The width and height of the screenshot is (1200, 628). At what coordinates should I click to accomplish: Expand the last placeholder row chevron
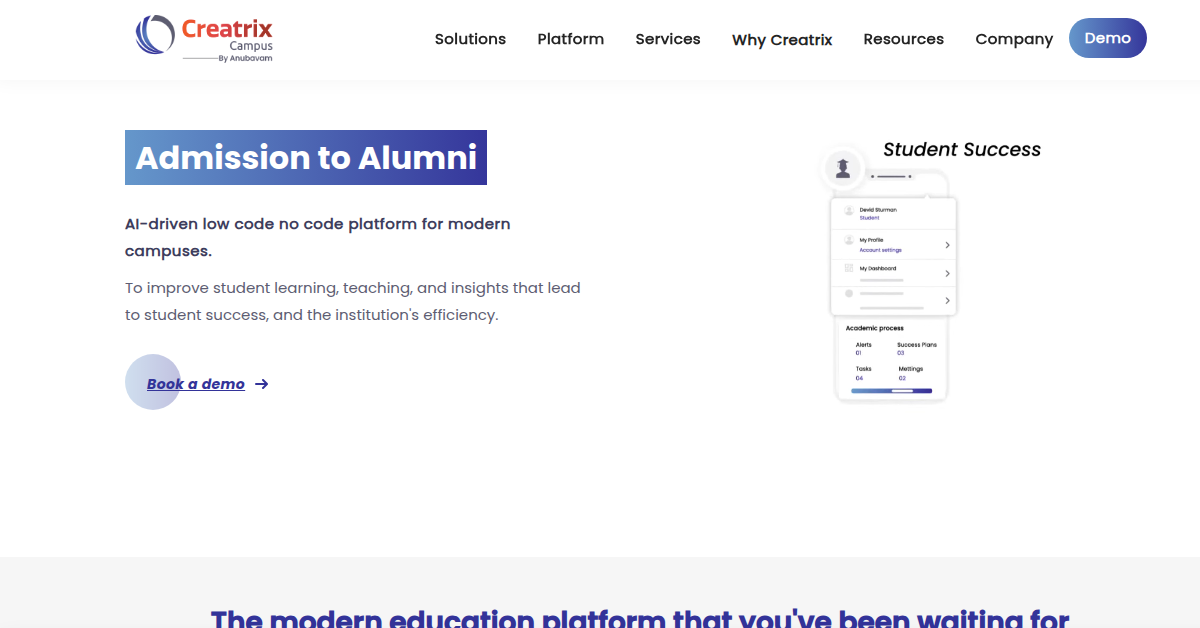click(946, 301)
